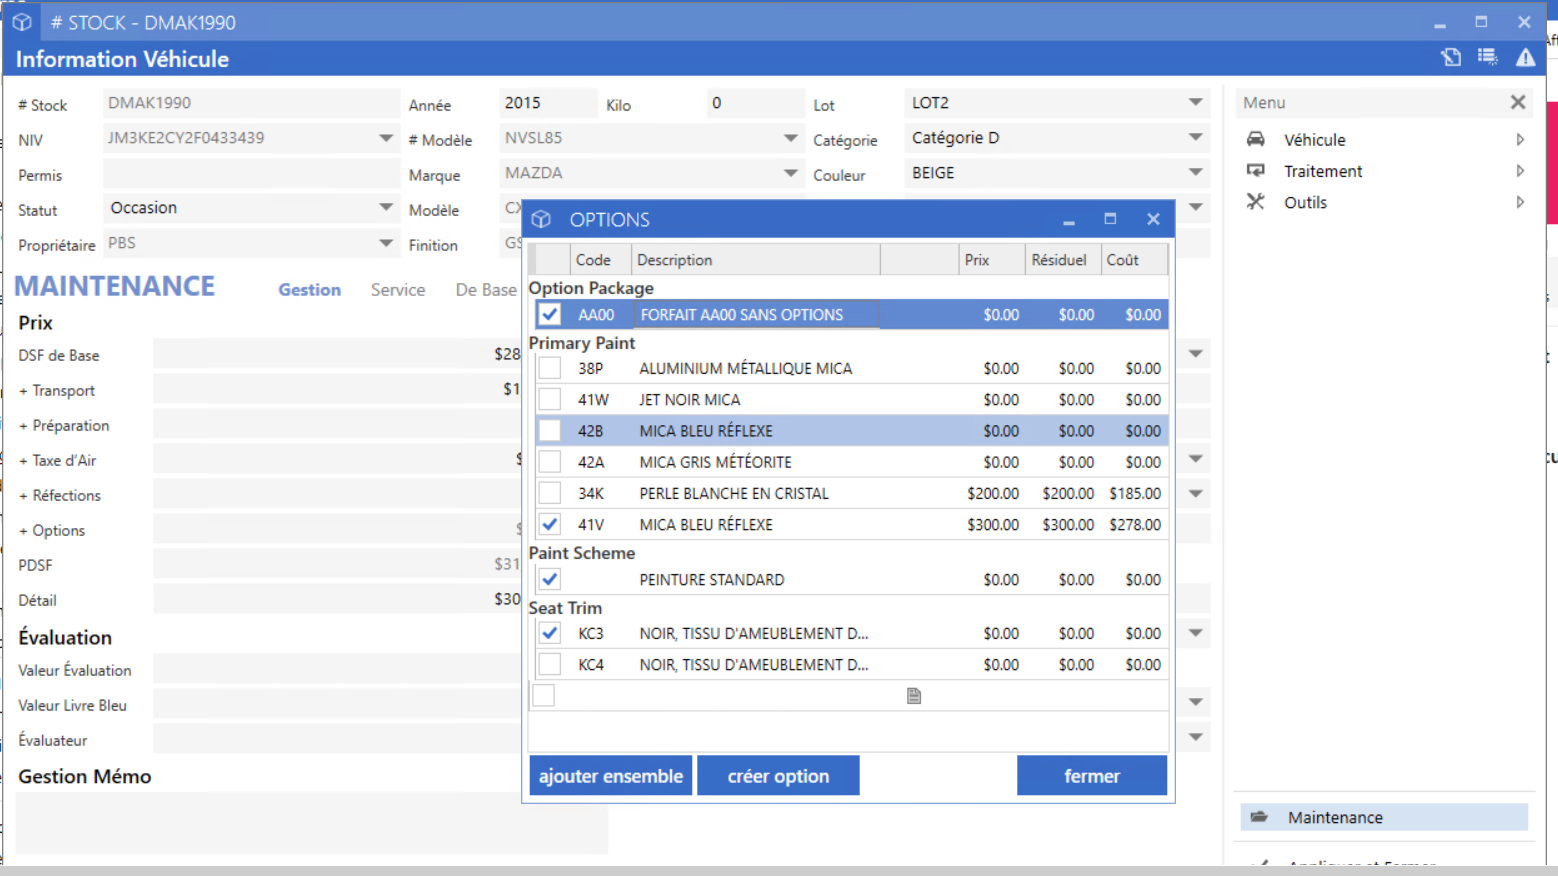Check the KC4 seat trim option

pos(549,664)
